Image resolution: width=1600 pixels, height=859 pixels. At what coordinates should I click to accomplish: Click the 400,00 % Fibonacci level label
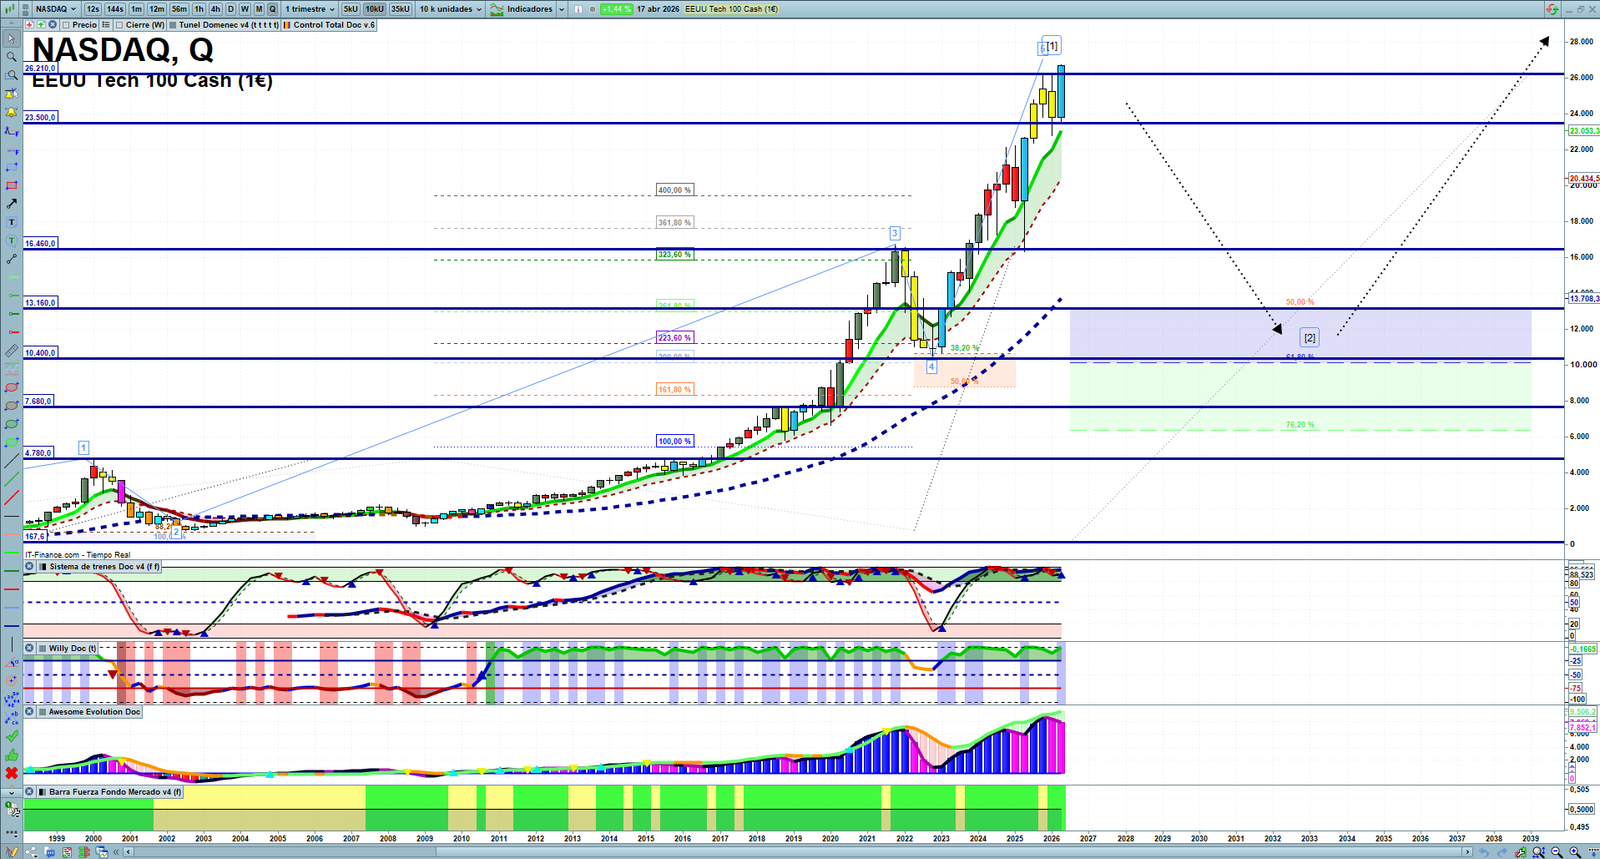pyautogui.click(x=674, y=190)
